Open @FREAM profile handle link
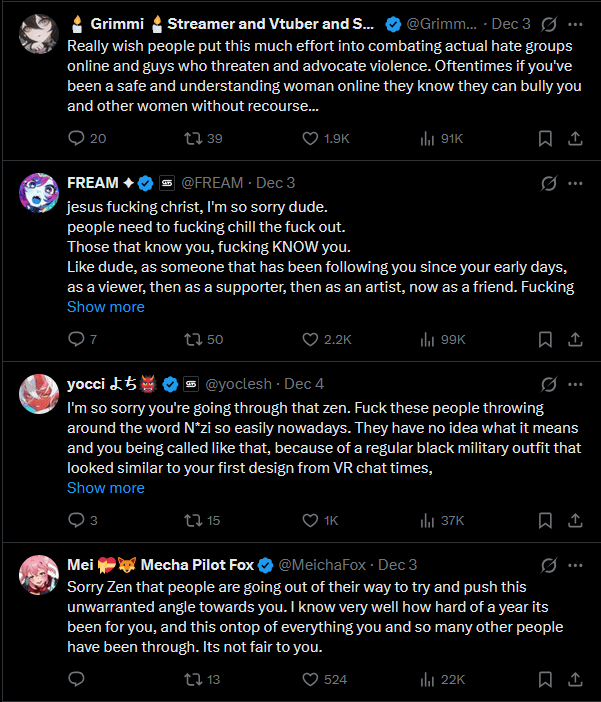Screen dimensions: 601x702 [211, 183]
